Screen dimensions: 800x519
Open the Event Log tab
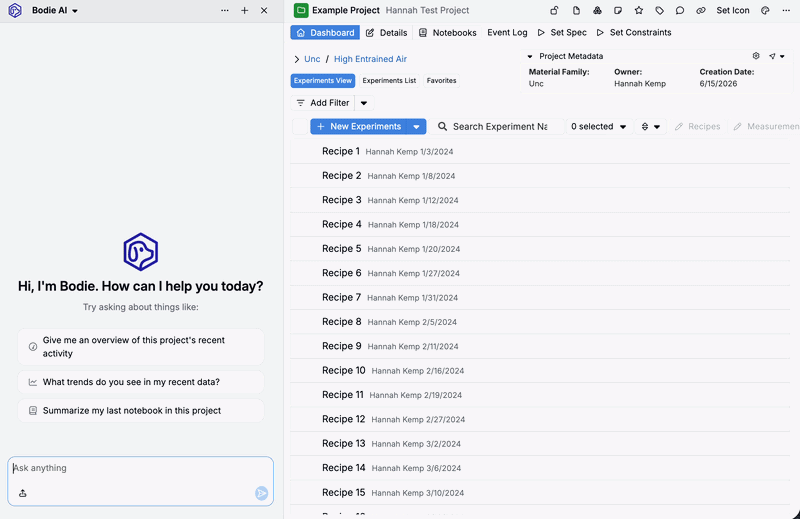tap(507, 33)
